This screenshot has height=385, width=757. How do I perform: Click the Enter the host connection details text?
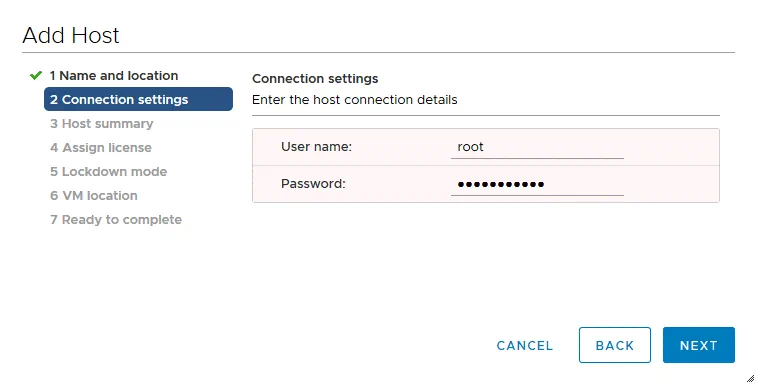[x=354, y=100]
